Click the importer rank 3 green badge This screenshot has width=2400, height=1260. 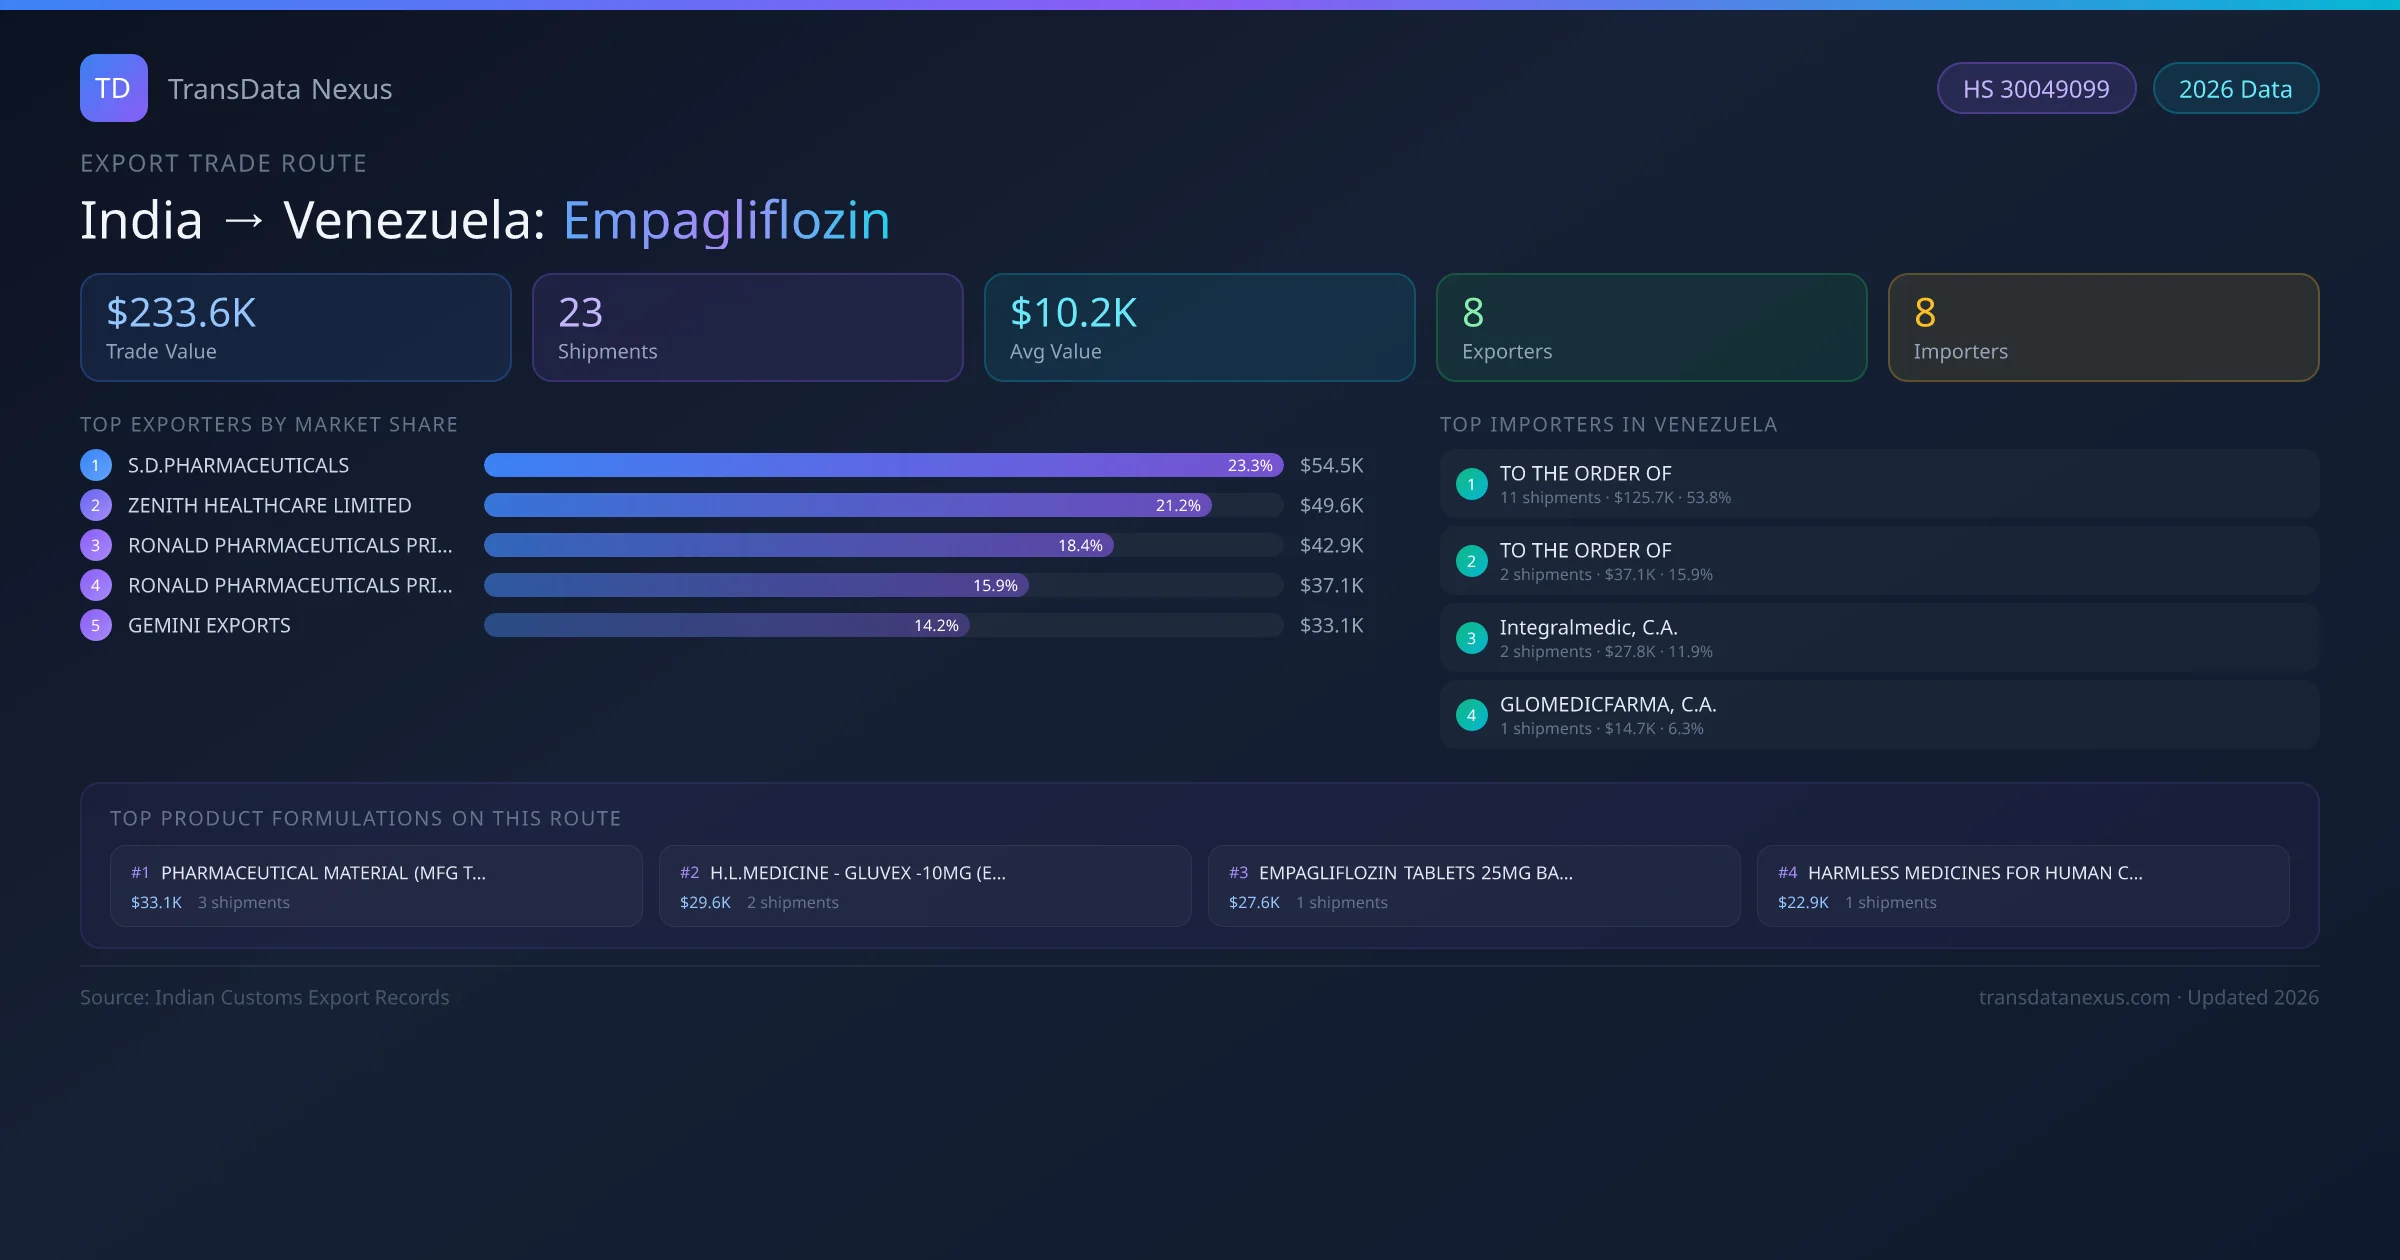(x=1471, y=638)
